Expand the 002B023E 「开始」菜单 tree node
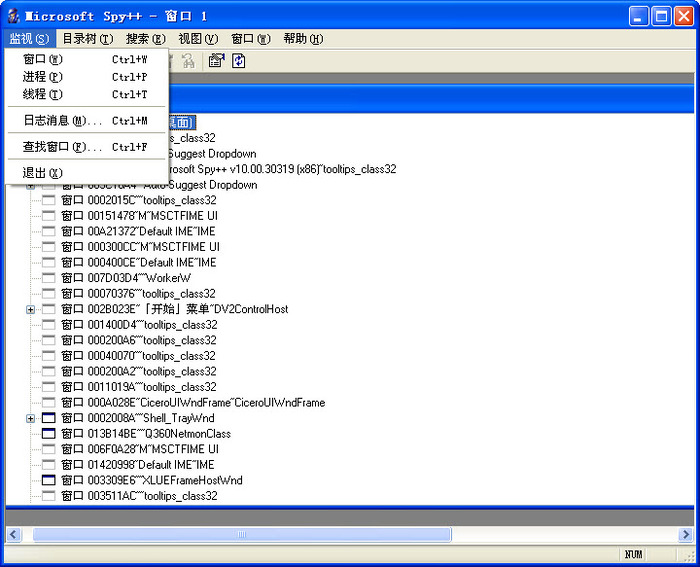Image resolution: width=700 pixels, height=567 pixels. tap(30, 309)
